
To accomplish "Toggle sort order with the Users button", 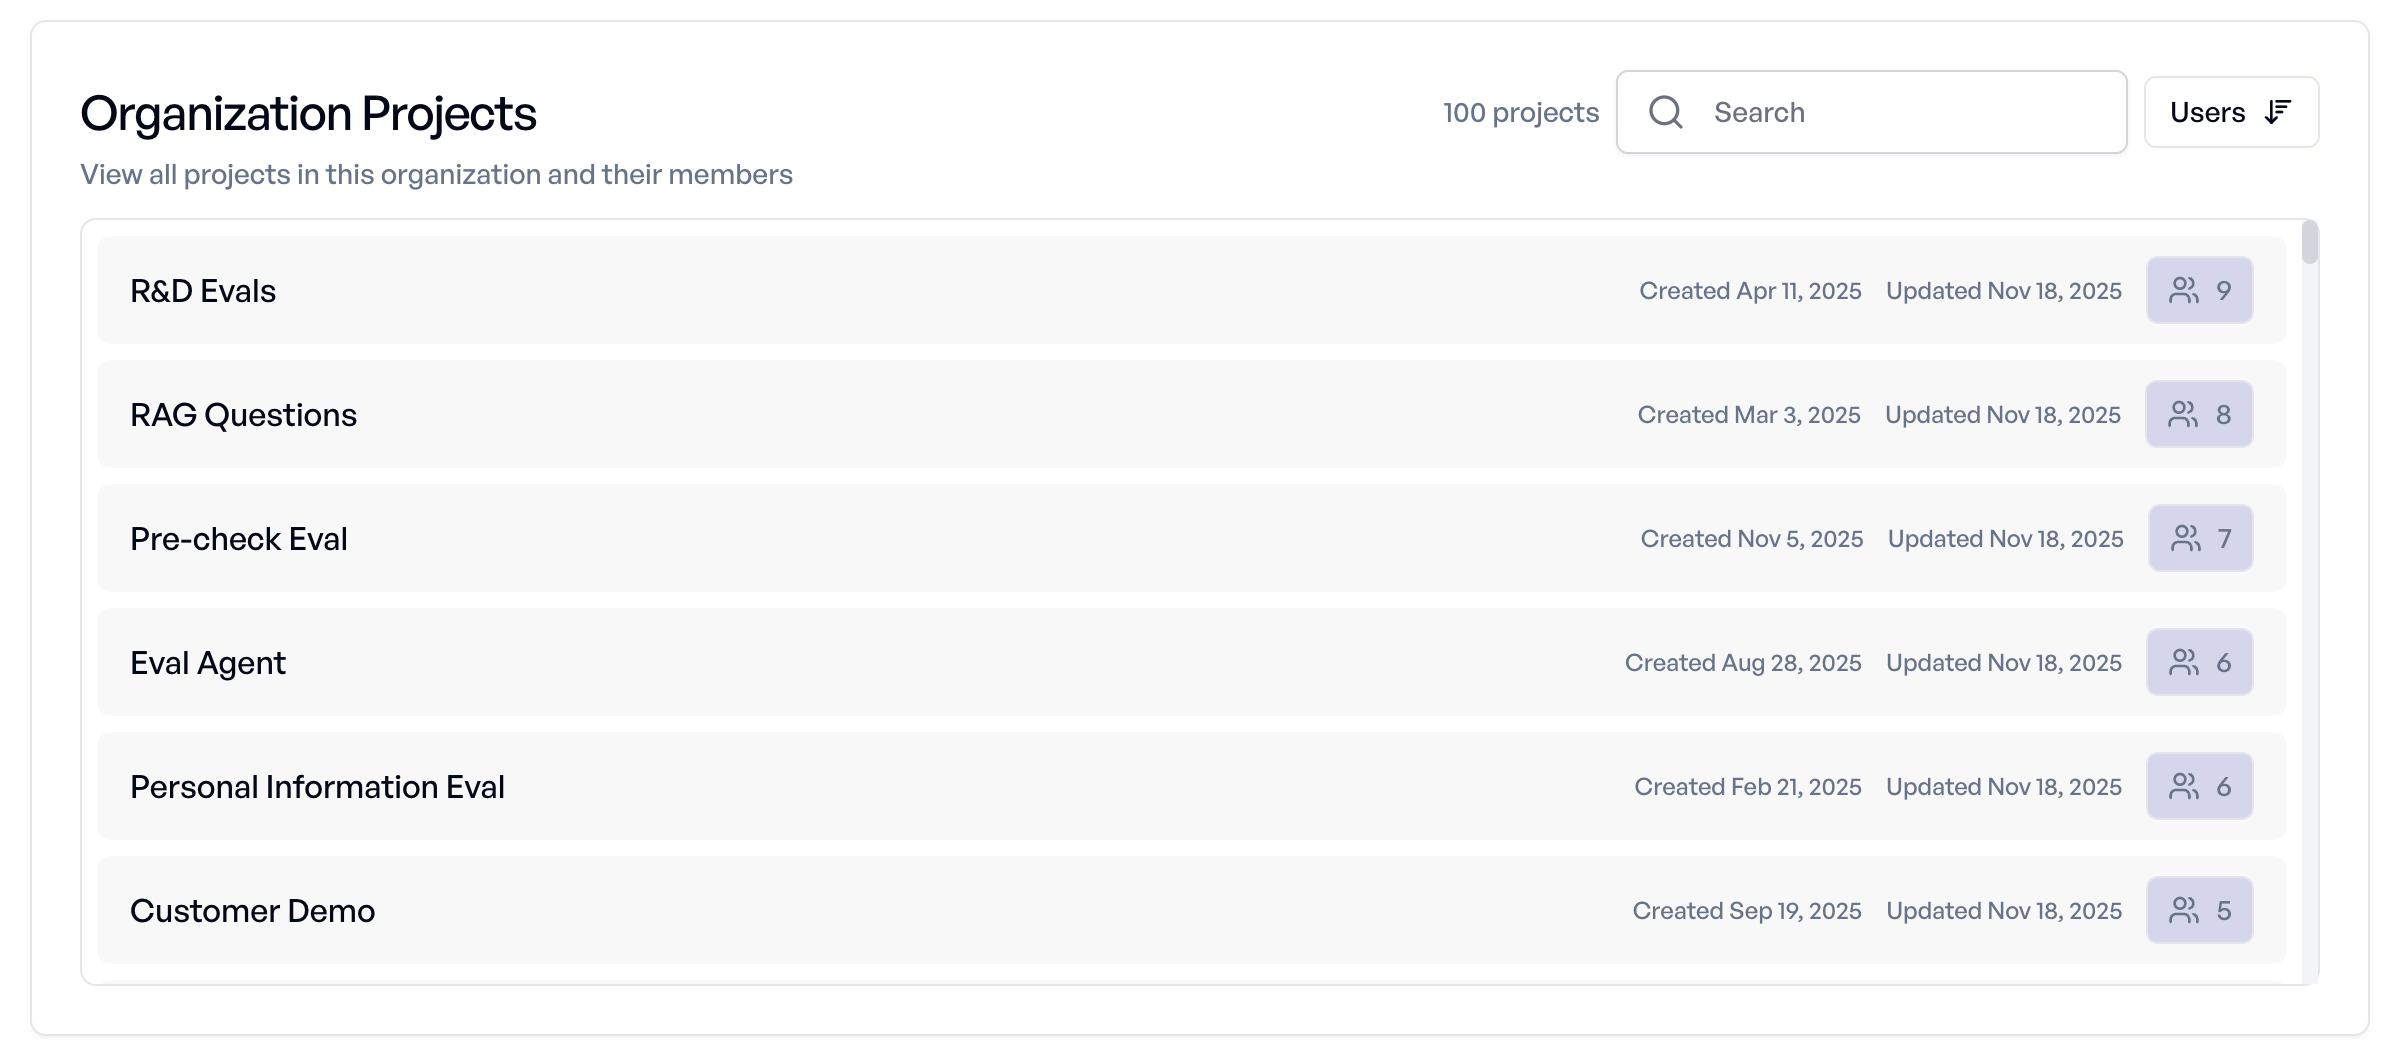I will tap(2230, 112).
